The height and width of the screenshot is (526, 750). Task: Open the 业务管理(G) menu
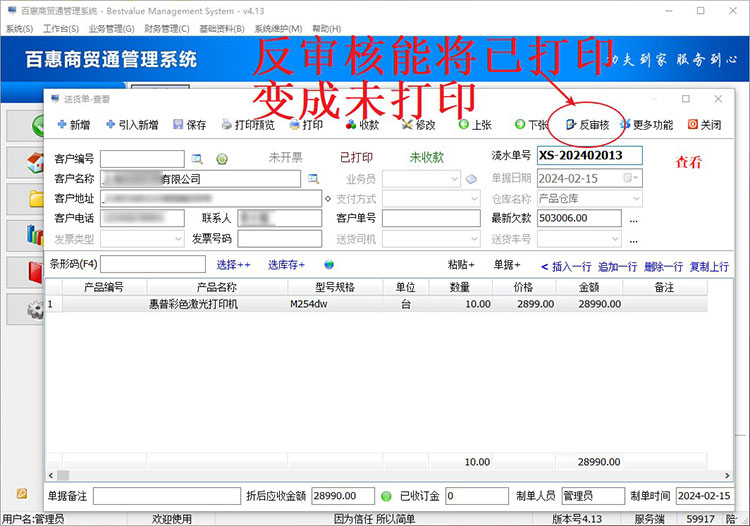111,29
